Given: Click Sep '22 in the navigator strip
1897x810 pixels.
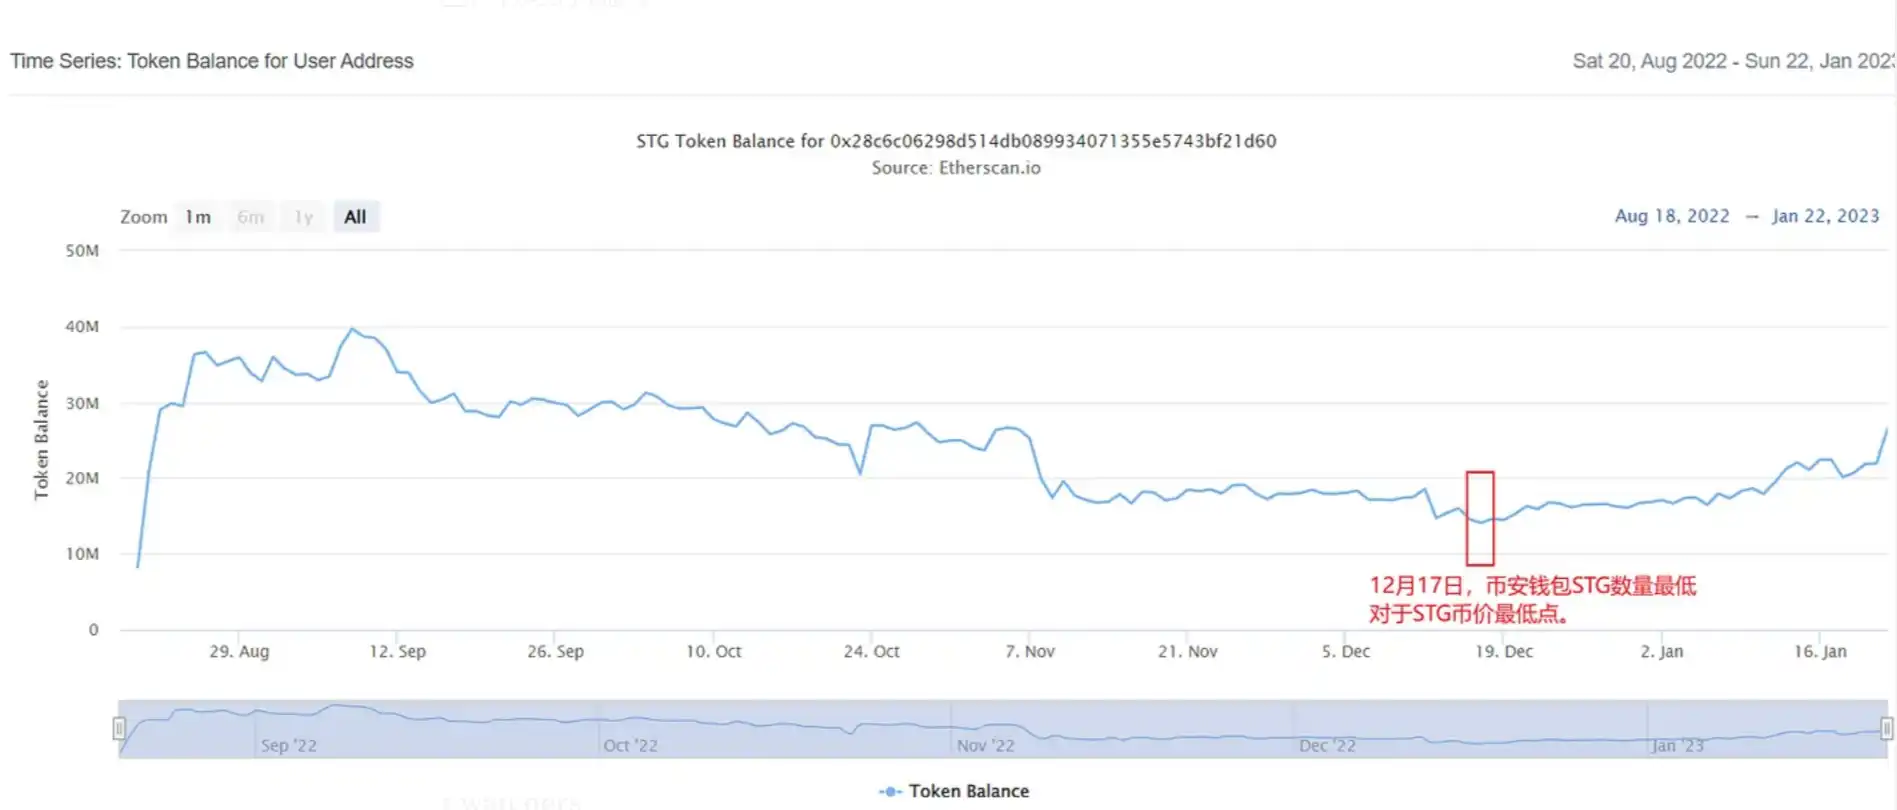Looking at the screenshot, I should coord(288,745).
